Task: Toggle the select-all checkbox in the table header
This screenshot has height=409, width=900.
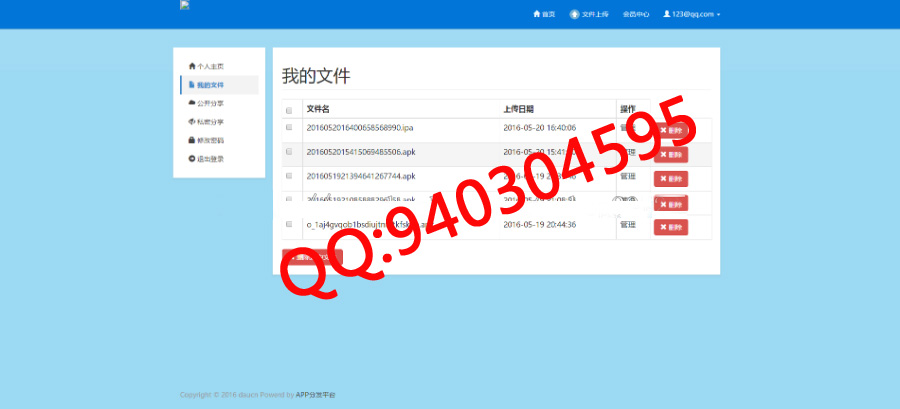Action: (x=289, y=110)
